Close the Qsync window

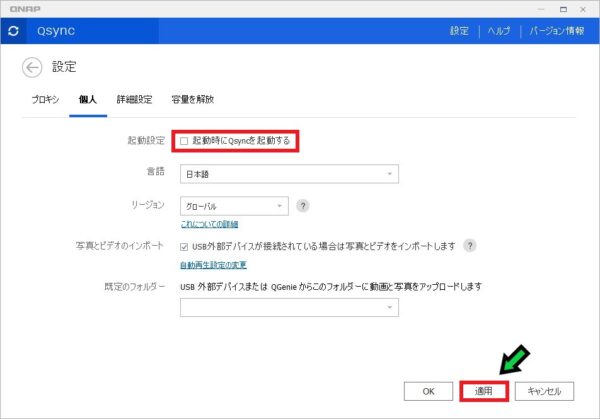[x=583, y=9]
